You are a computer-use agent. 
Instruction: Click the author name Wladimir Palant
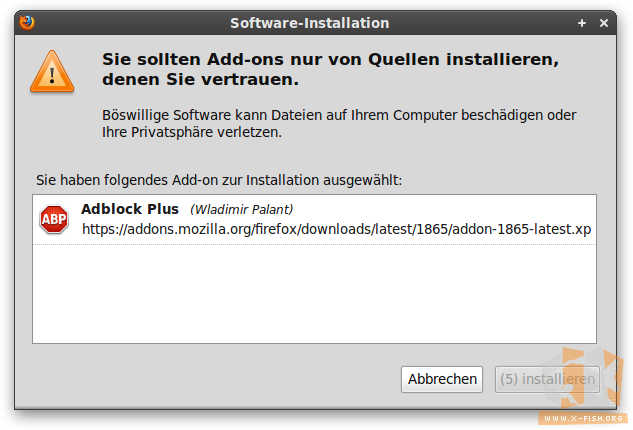coord(241,210)
